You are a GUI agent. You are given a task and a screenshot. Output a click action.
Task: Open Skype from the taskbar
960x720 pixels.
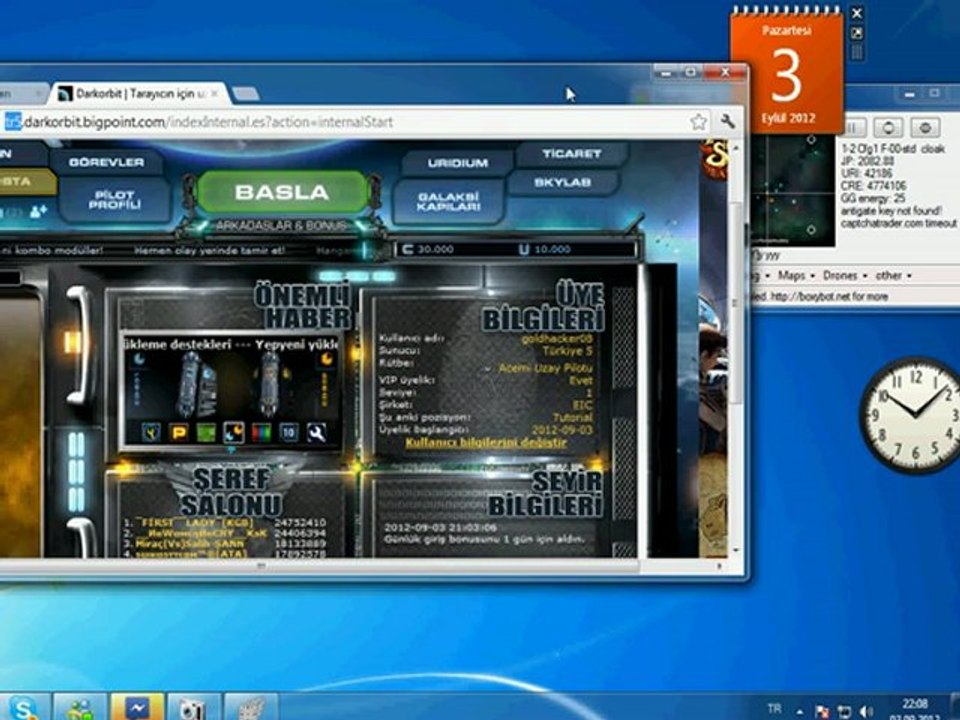pyautogui.click(x=23, y=708)
